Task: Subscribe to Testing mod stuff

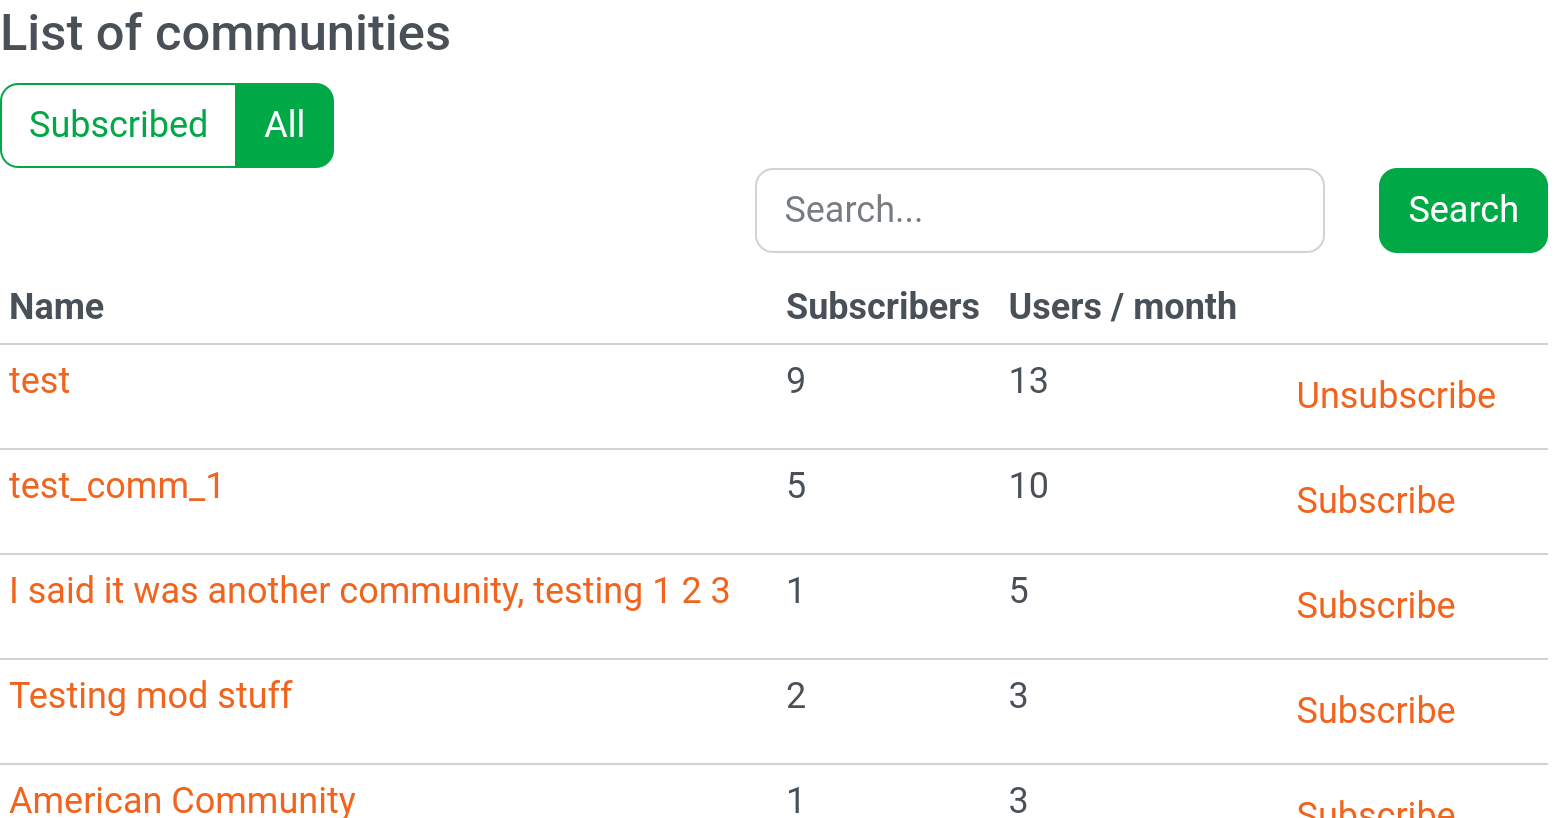Action: pos(1375,710)
